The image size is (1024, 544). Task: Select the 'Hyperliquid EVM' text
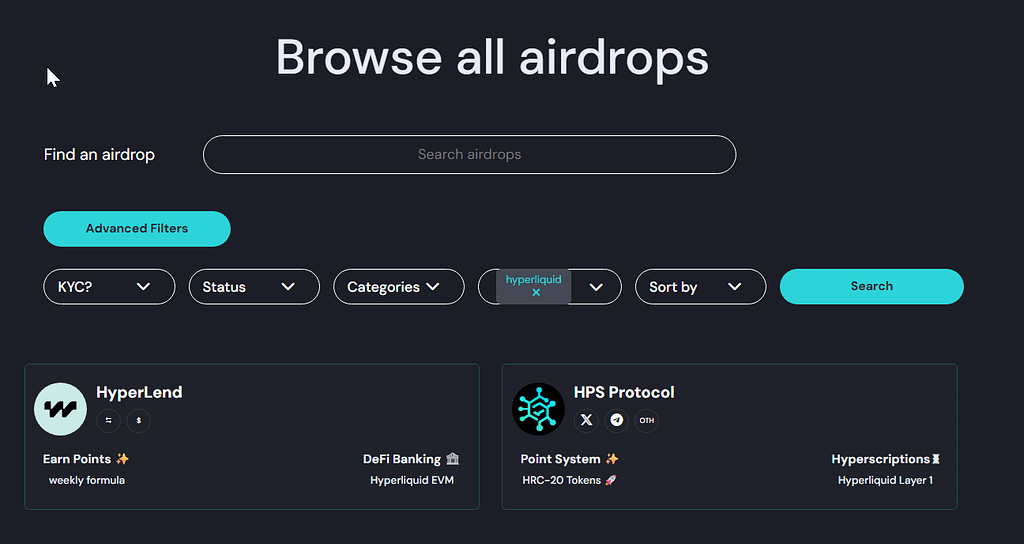point(411,480)
